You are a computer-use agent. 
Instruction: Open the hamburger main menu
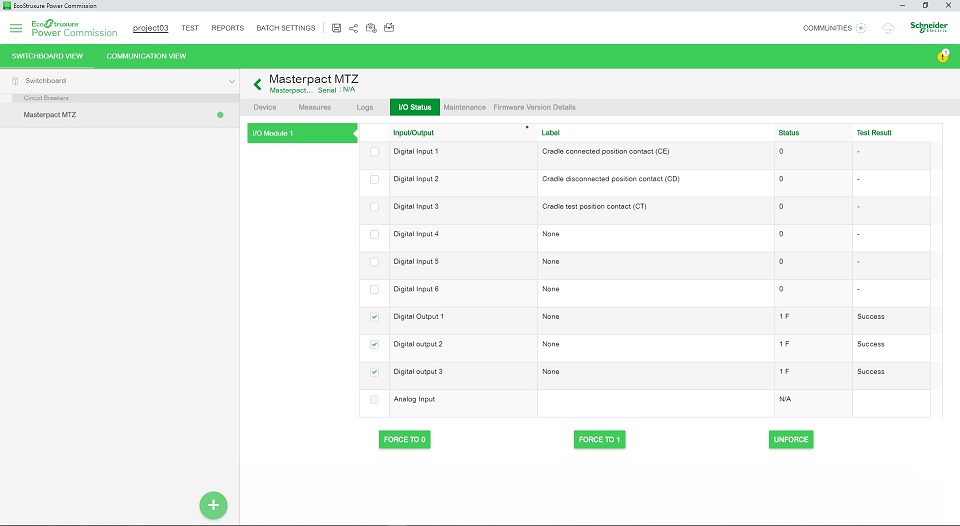pos(16,28)
